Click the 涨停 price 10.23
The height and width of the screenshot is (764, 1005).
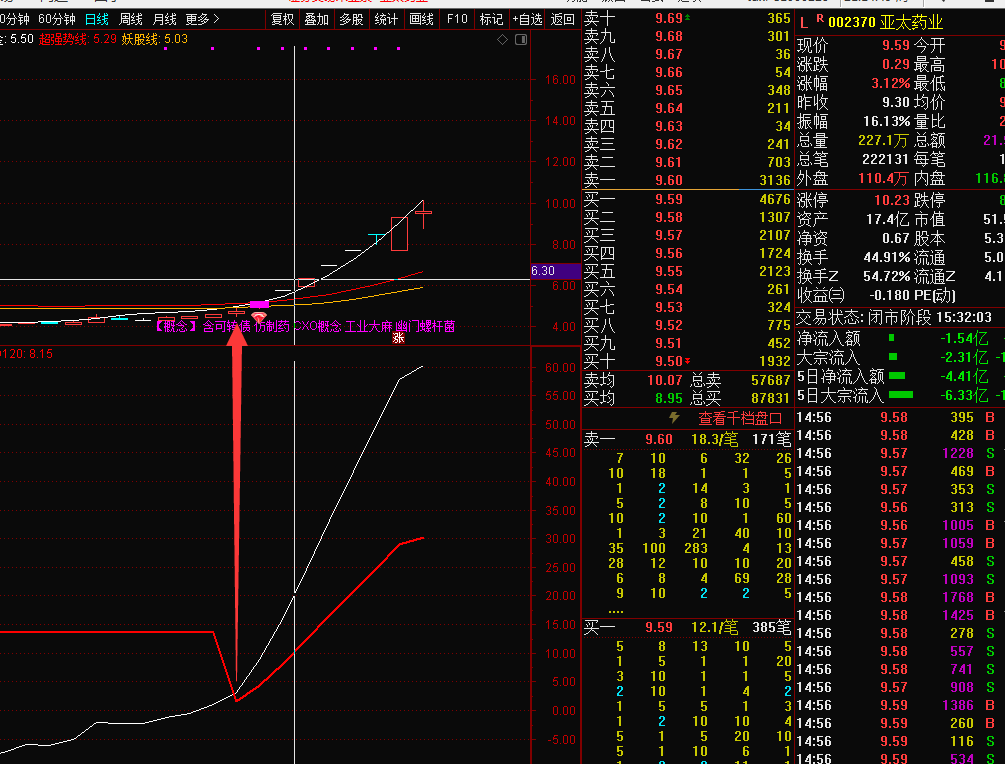892,200
